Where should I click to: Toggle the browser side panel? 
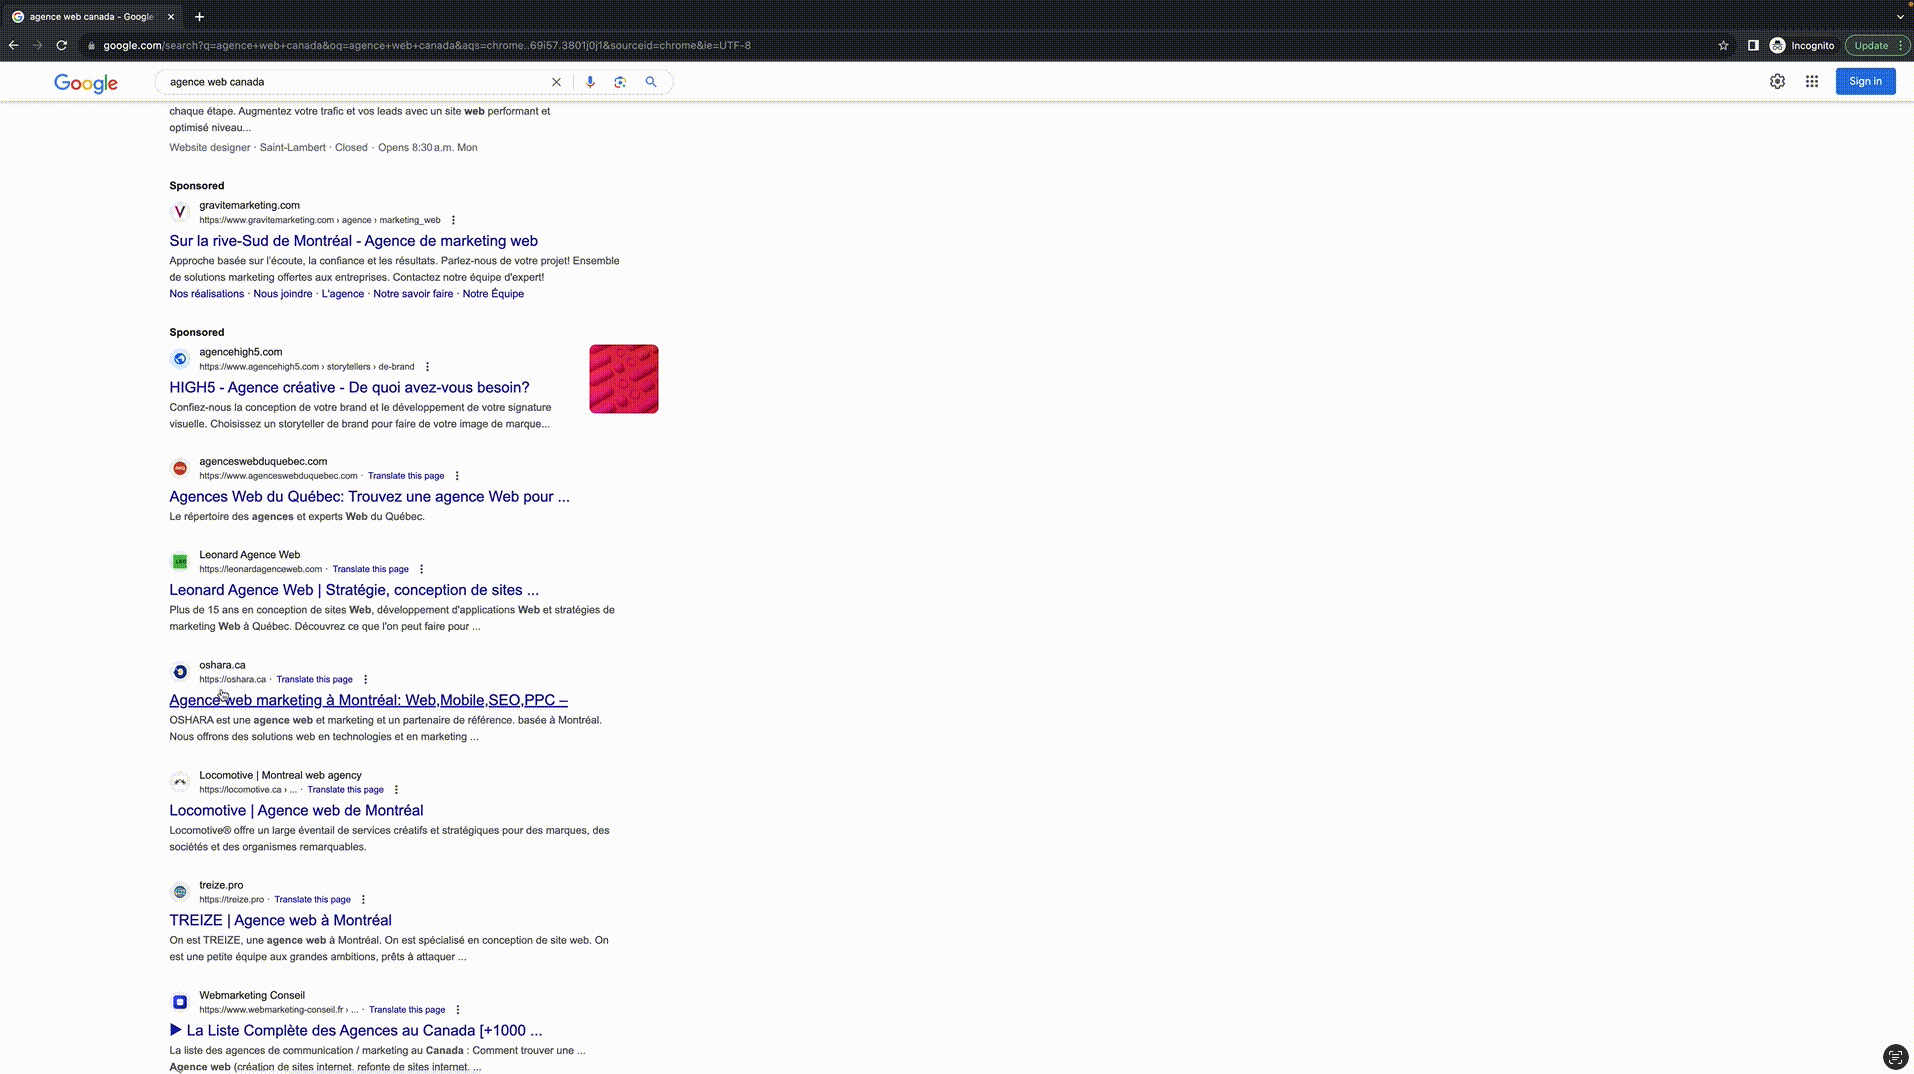(1753, 45)
